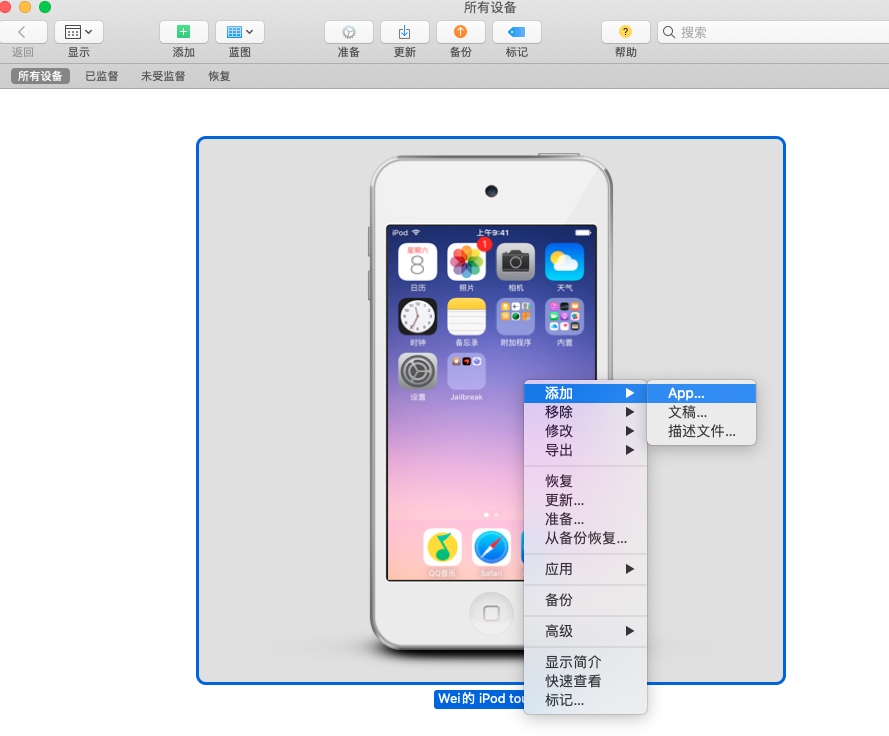Click the green Add (添加) toolbar icon
Viewport: 889px width, 736px height.
pos(184,32)
